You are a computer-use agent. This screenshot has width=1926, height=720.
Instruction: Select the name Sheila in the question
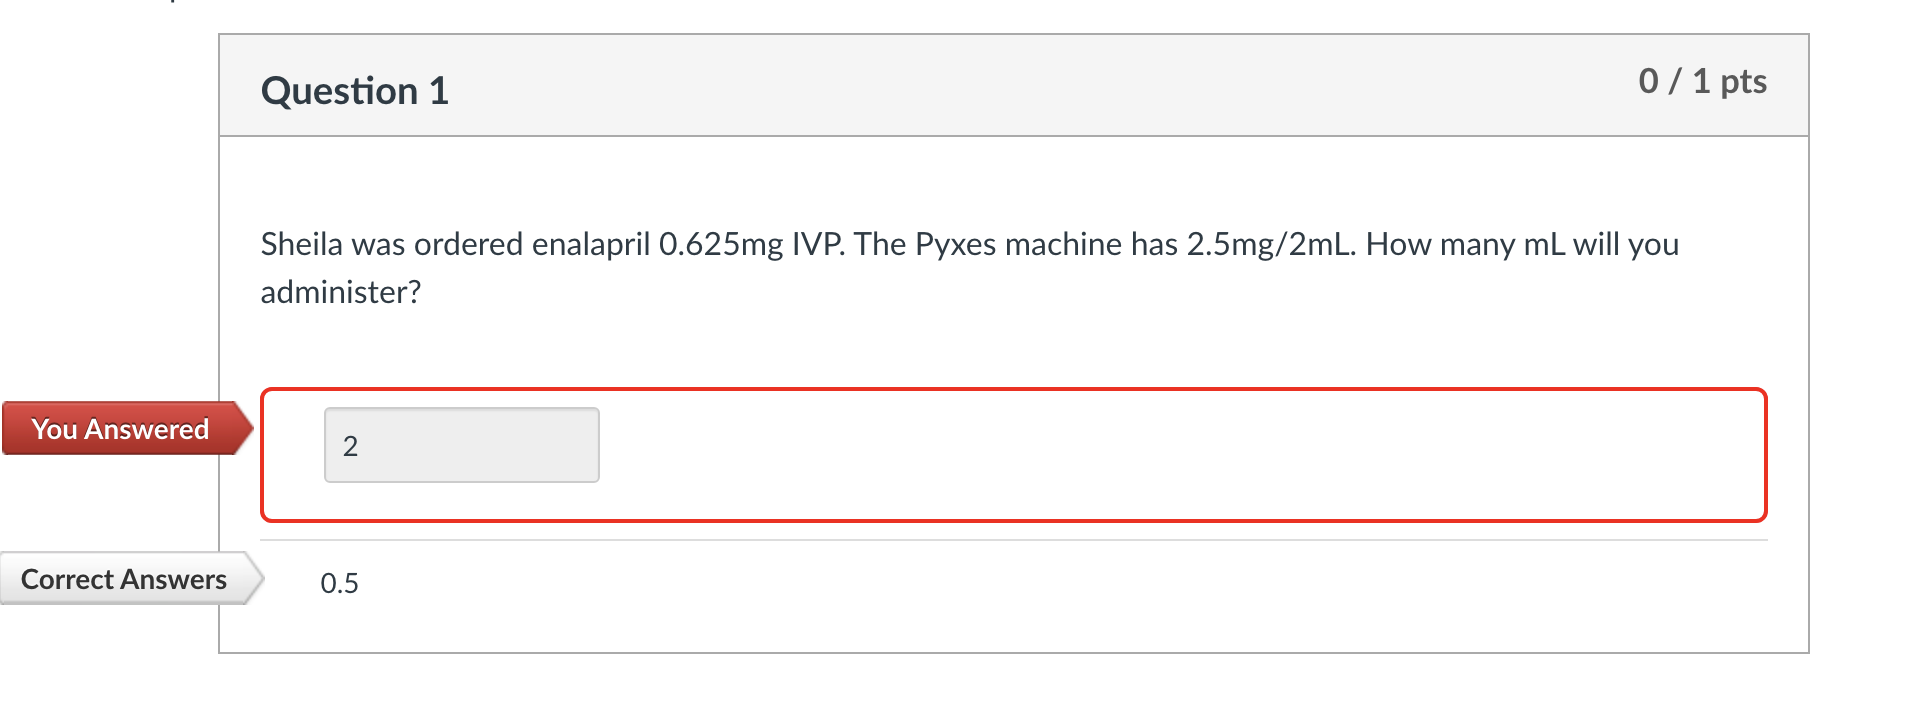pos(302,243)
